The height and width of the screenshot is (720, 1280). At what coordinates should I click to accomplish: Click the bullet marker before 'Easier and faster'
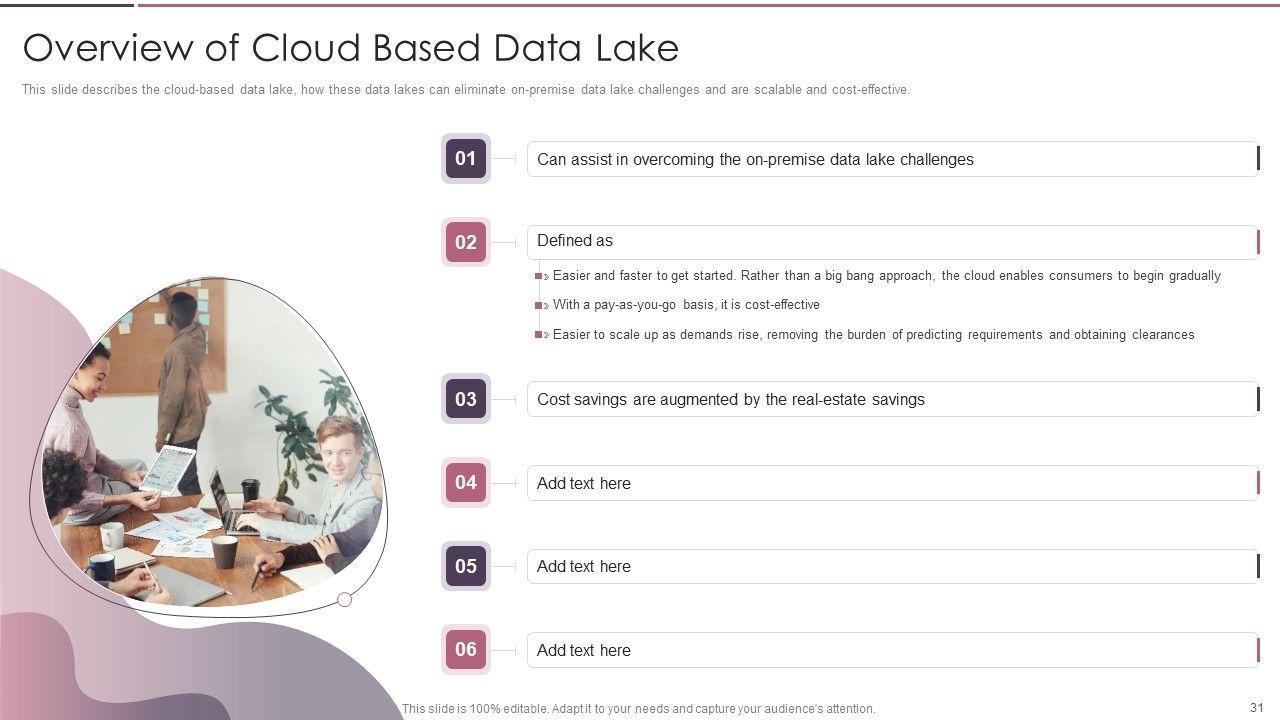click(x=541, y=276)
